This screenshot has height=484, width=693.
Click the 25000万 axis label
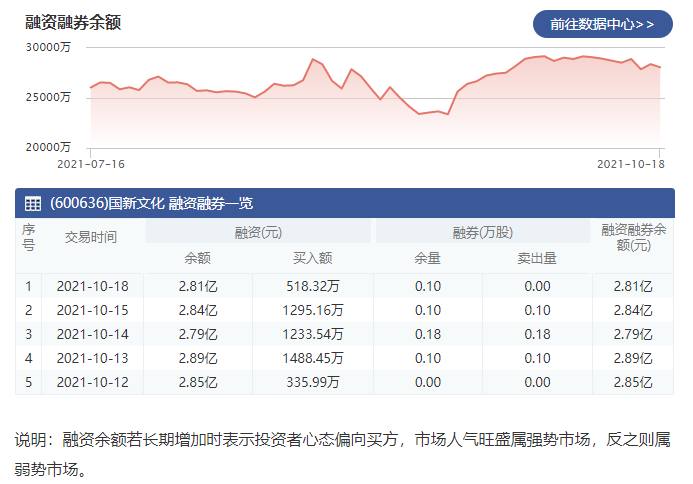pos(48,97)
